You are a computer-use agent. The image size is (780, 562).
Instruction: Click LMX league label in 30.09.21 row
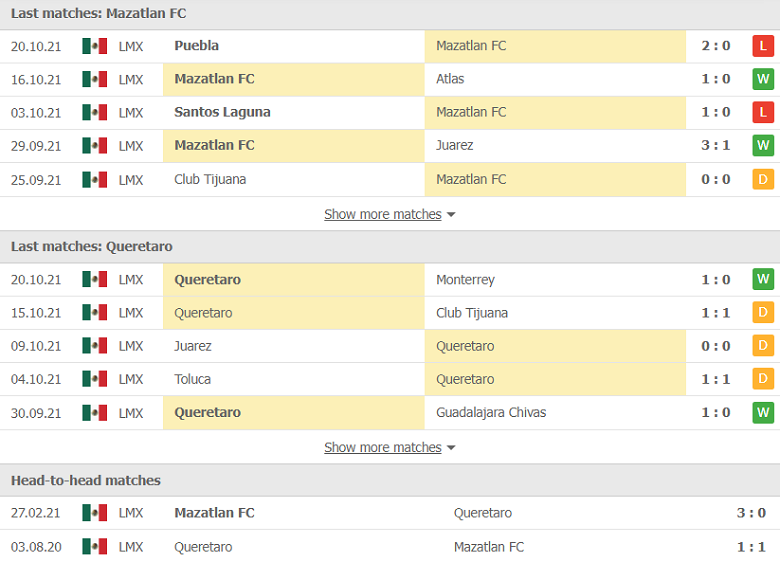131,413
